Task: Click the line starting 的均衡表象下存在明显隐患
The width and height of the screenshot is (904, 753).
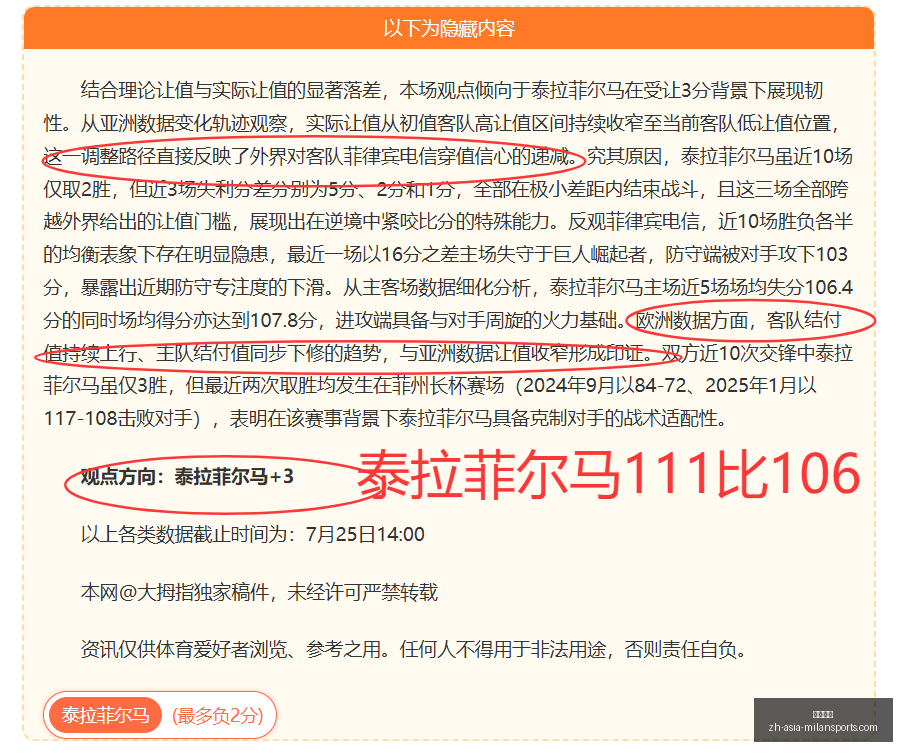Action: [446, 254]
